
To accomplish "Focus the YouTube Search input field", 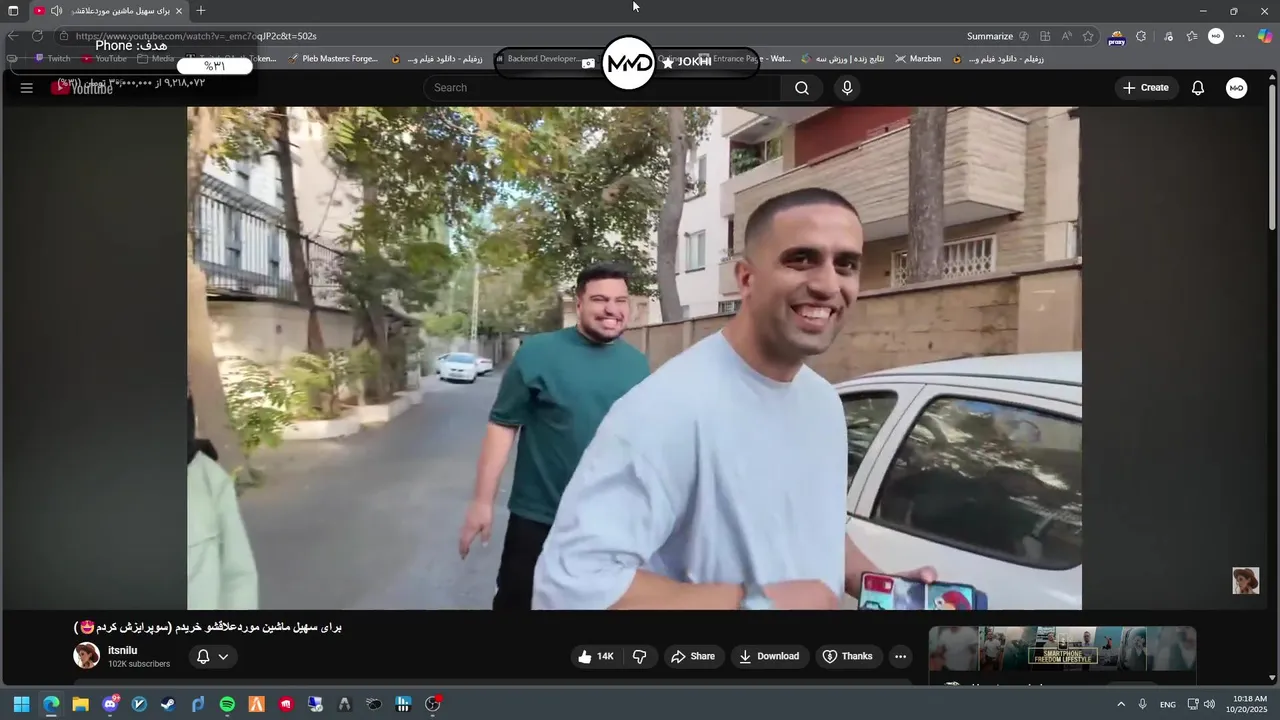I will tap(602, 88).
